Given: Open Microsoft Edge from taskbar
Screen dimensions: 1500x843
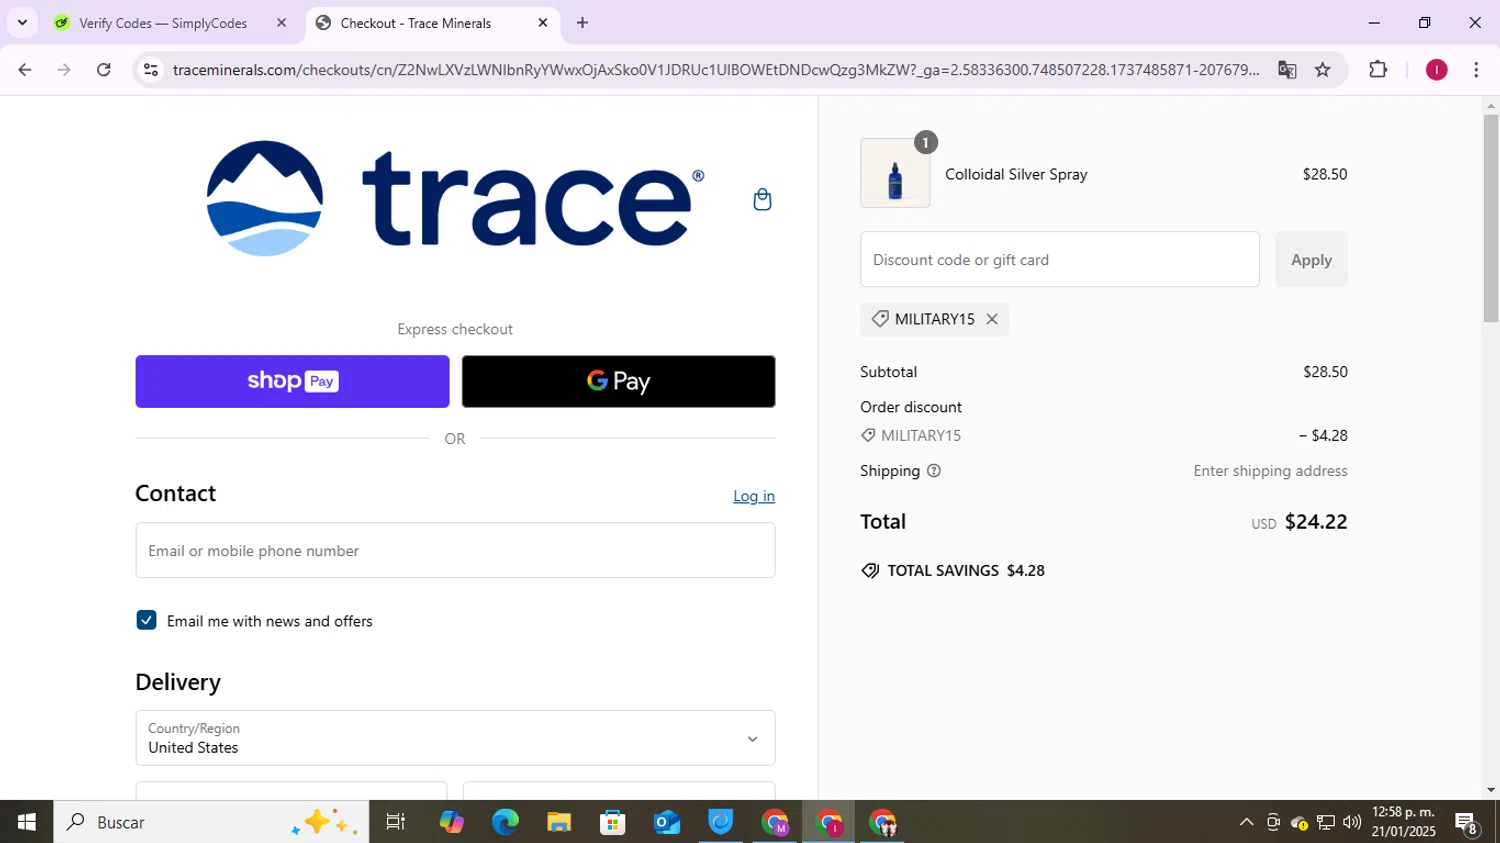Looking at the screenshot, I should coord(505,822).
